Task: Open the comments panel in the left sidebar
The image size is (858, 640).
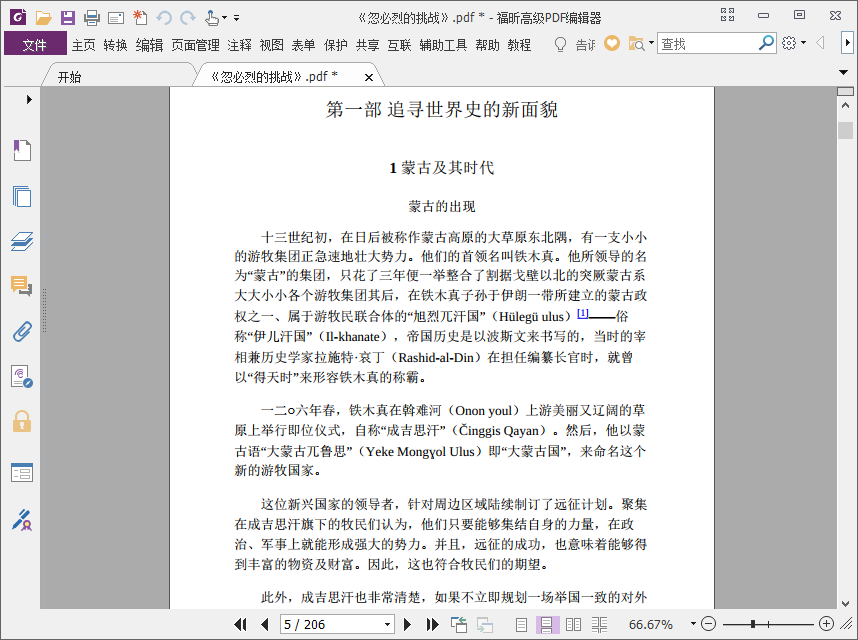Action: pyautogui.click(x=22, y=286)
